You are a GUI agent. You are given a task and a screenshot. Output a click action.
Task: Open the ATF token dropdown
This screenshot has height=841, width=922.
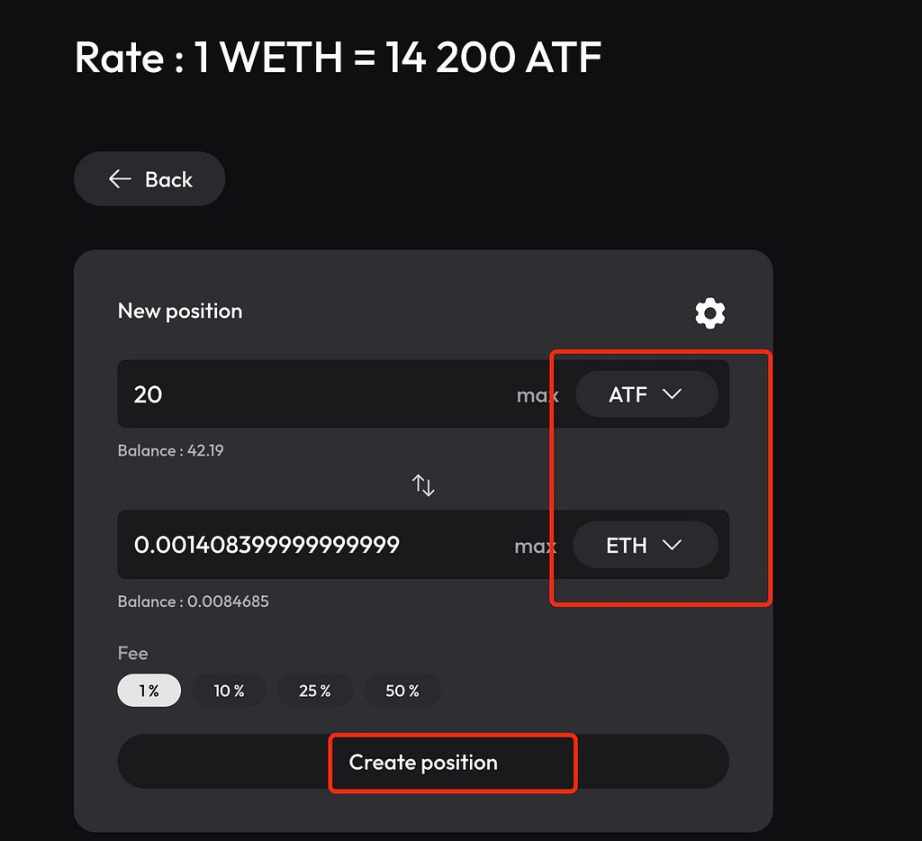point(646,394)
